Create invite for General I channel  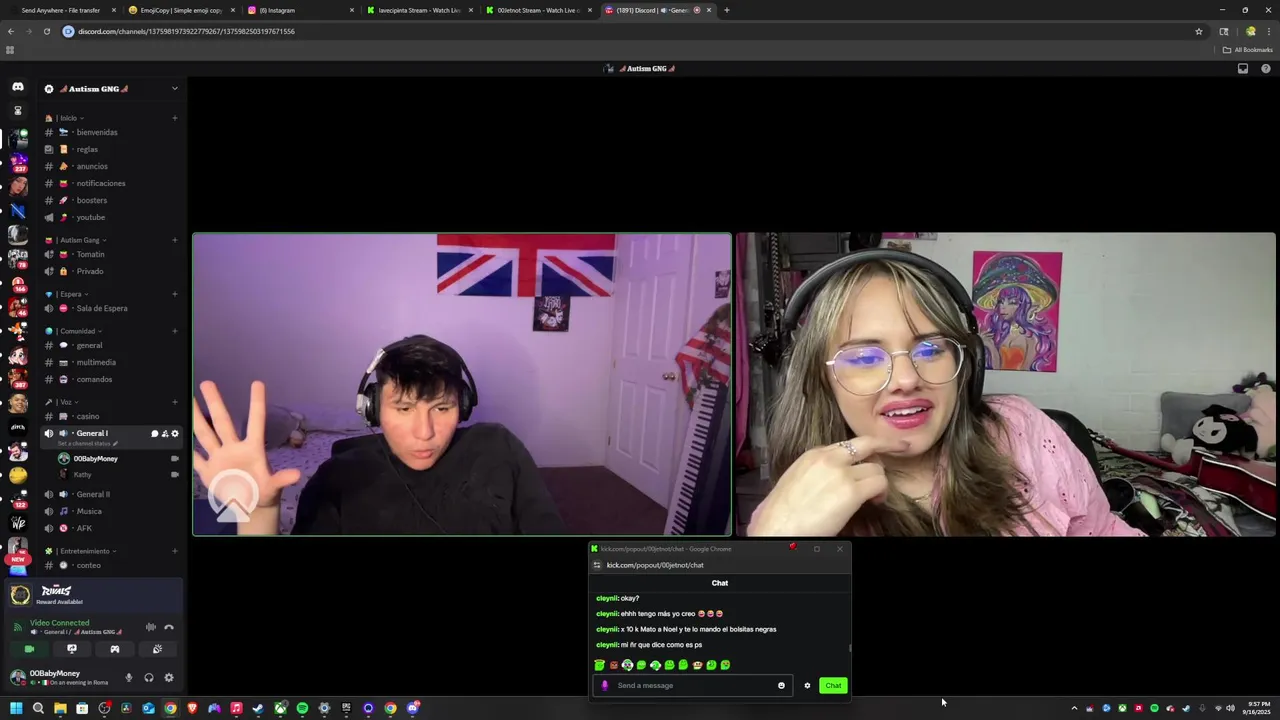point(165,434)
